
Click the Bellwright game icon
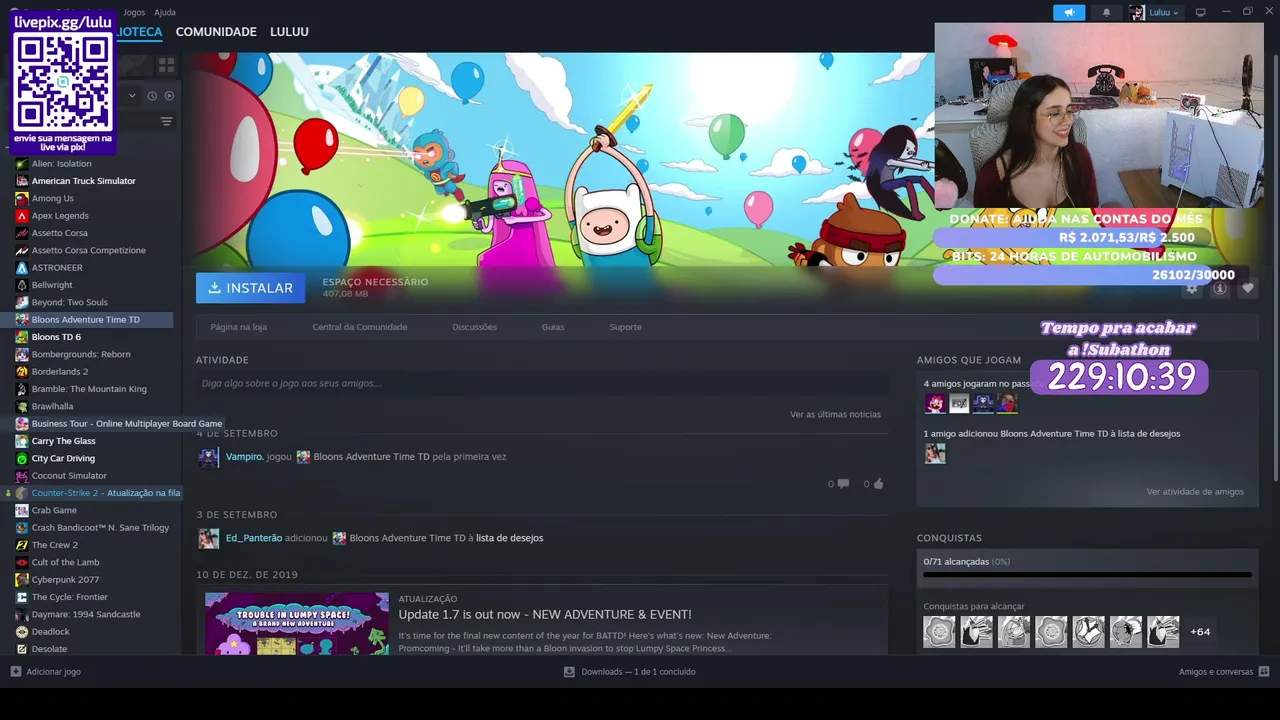click(22, 285)
